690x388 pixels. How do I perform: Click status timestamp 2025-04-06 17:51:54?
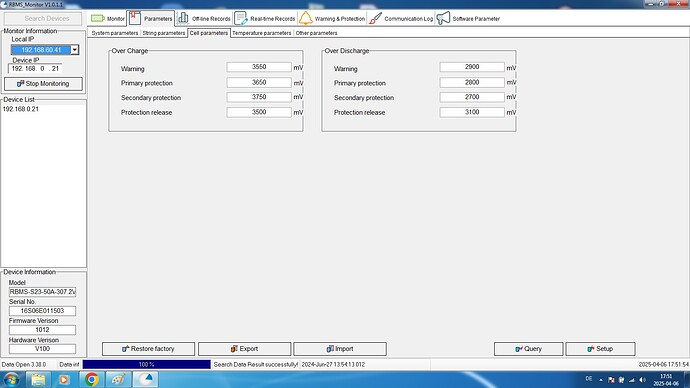click(664, 364)
